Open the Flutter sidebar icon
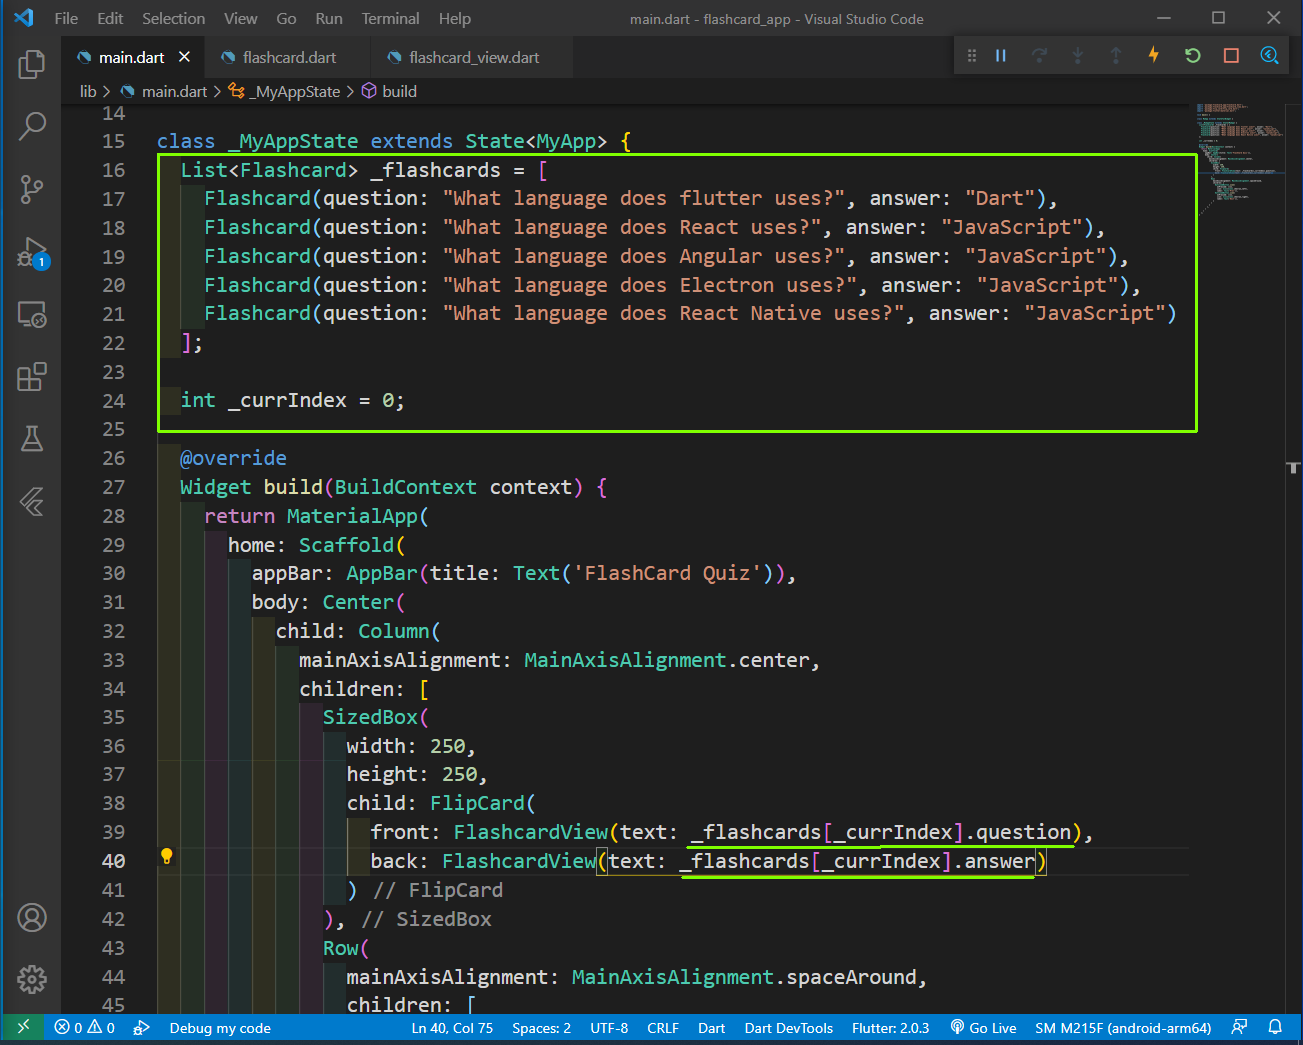The height and width of the screenshot is (1045, 1303). pyautogui.click(x=32, y=500)
